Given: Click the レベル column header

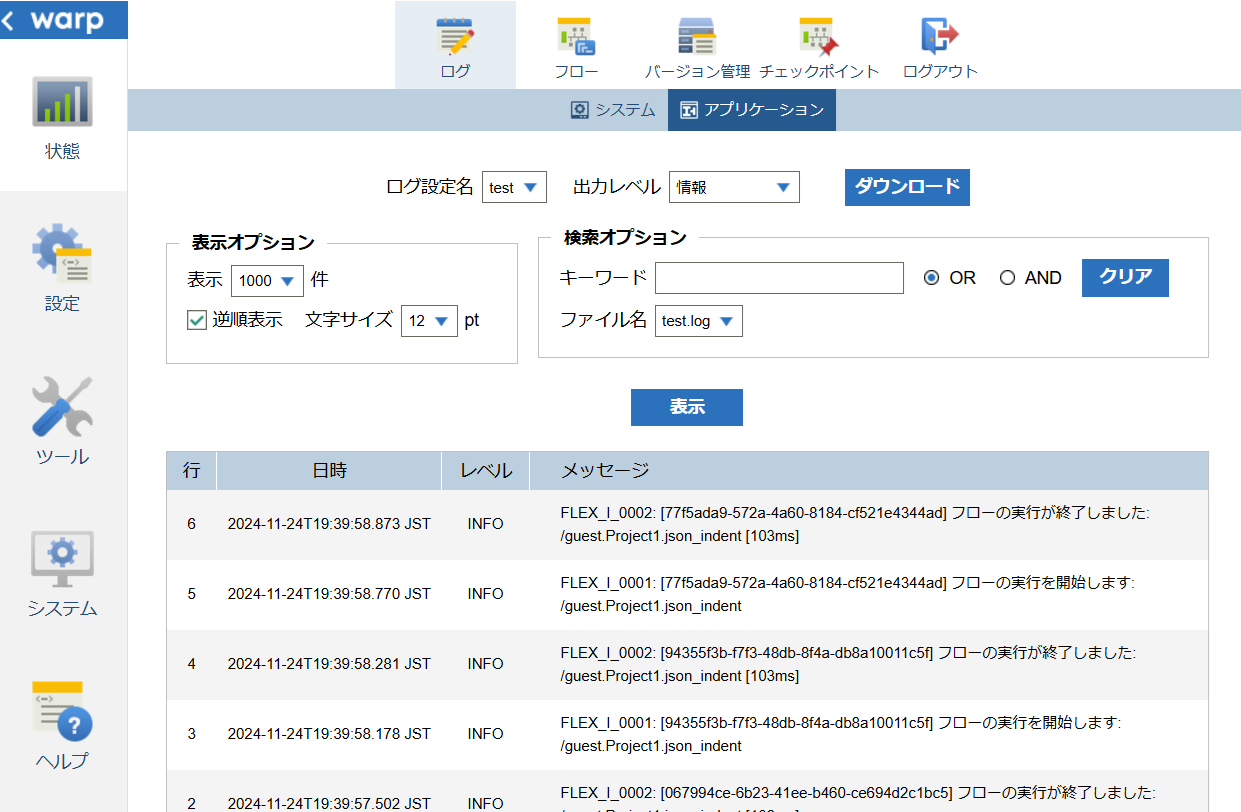Looking at the screenshot, I should pyautogui.click(x=486, y=471).
